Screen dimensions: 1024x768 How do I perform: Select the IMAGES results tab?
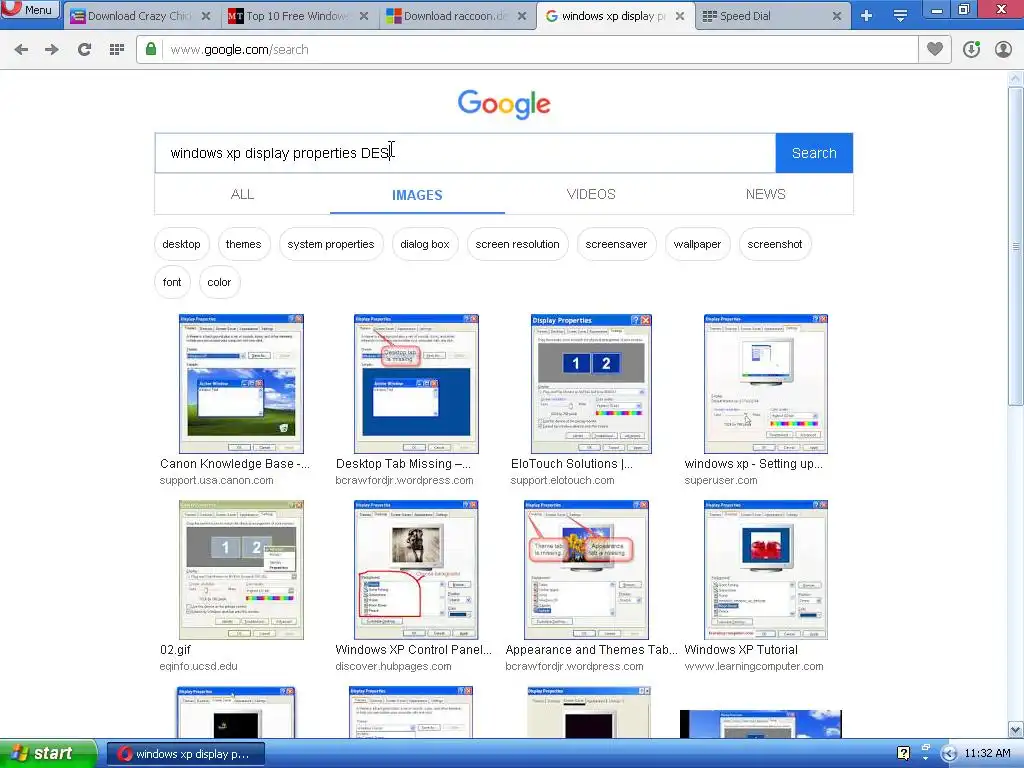417,195
